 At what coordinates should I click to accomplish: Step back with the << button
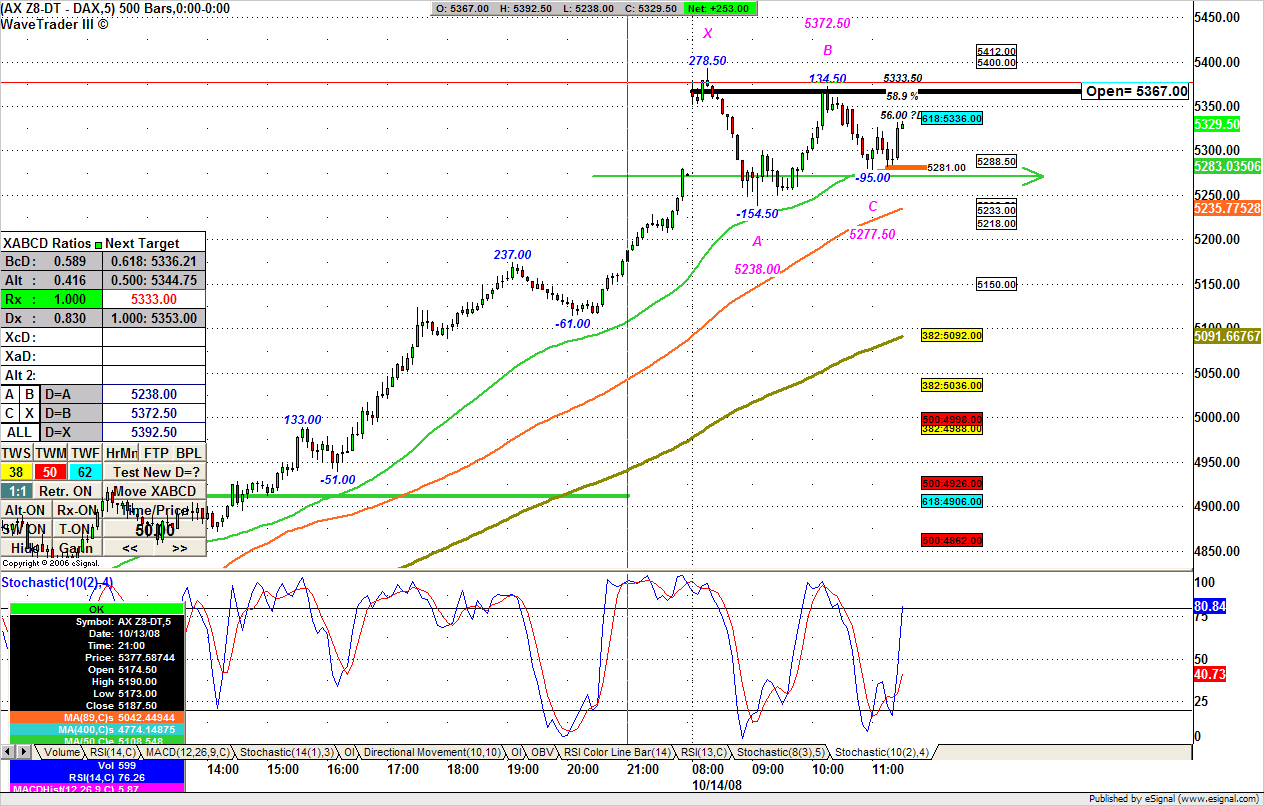pyautogui.click(x=130, y=548)
